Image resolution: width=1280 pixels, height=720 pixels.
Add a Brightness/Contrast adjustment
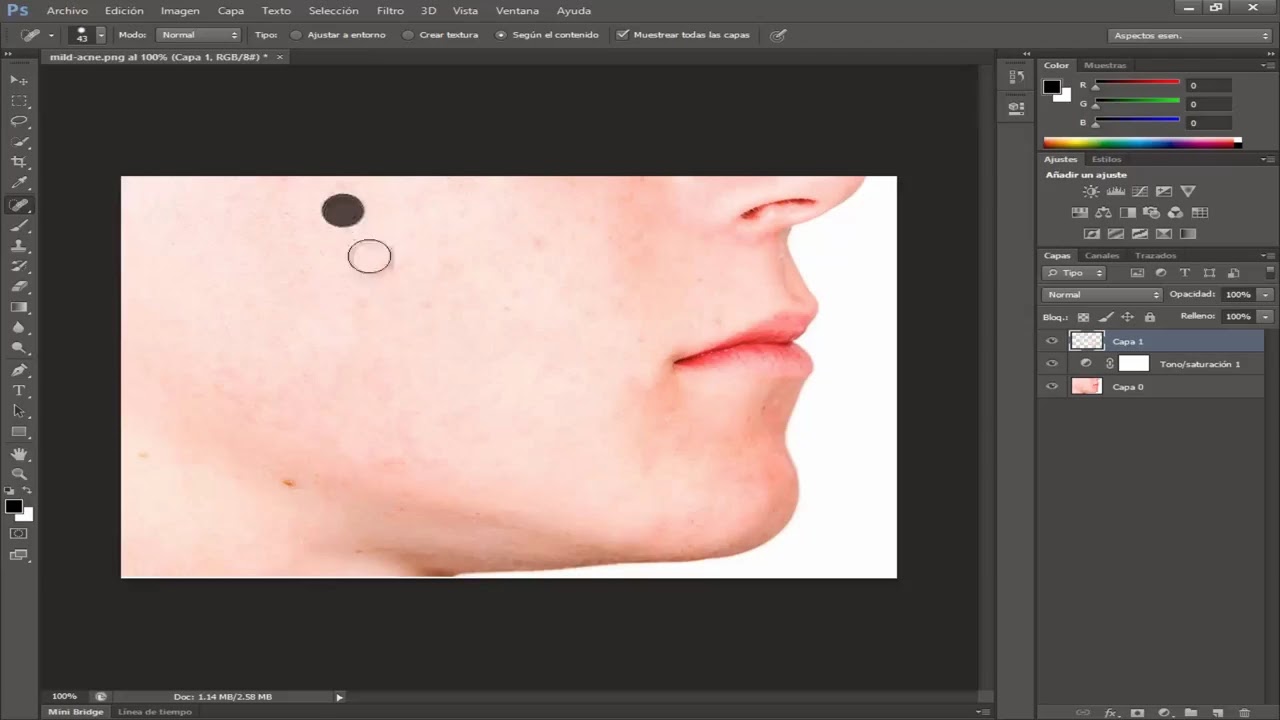tap(1091, 191)
